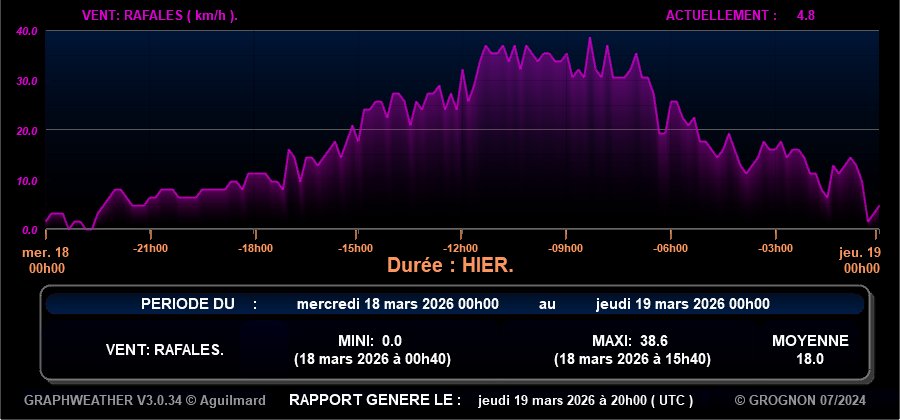
Task: Click the 10.0 label on the y-axis
Action: click(27, 180)
